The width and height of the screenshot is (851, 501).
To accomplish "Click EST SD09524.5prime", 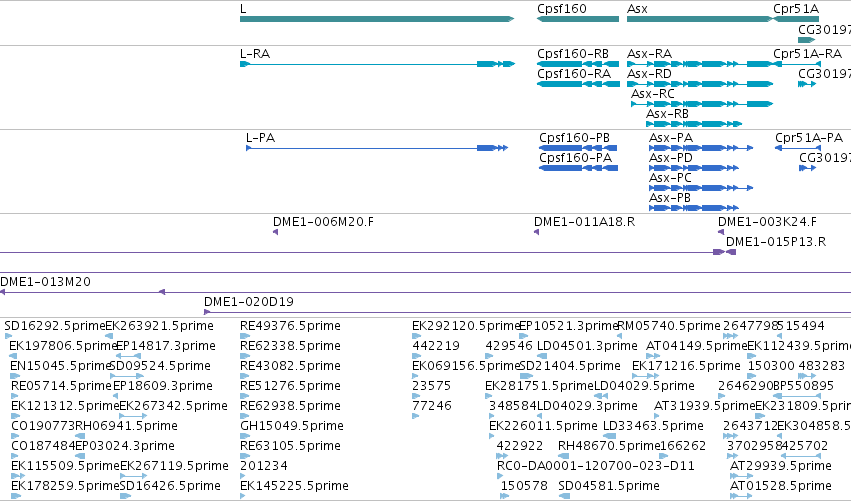I will coord(160,366).
